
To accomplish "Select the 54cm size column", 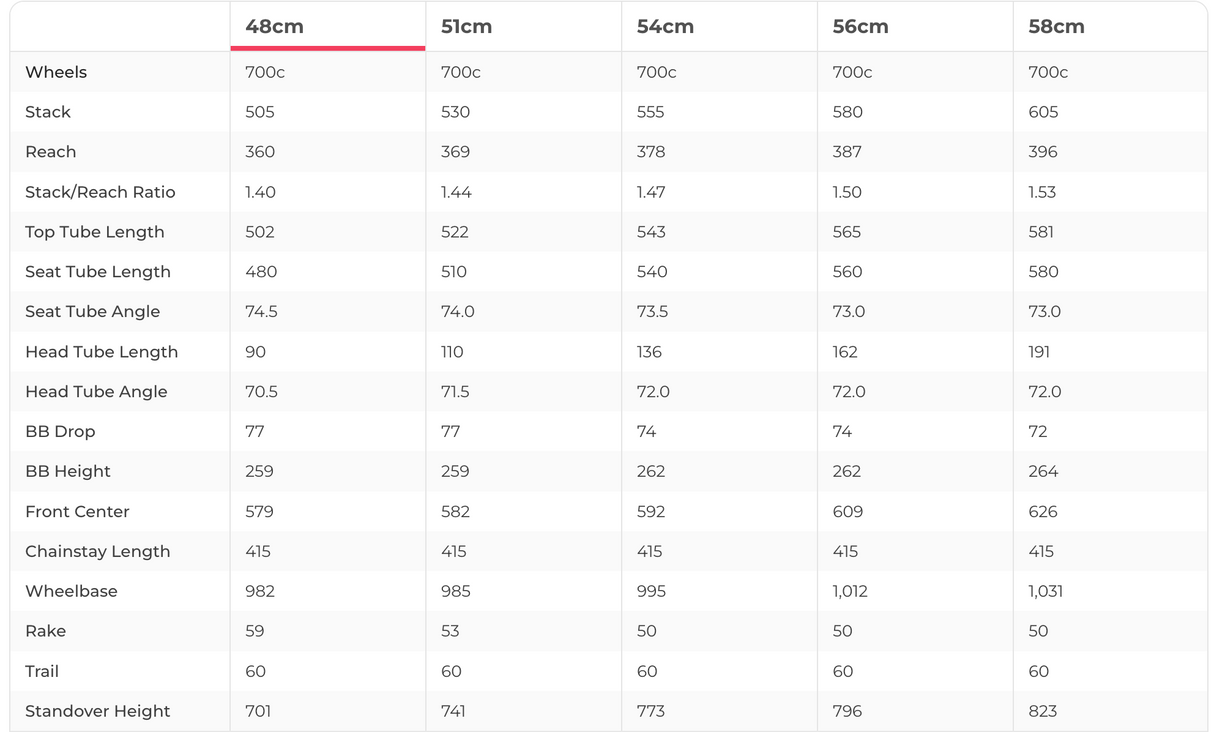I will pos(665,27).
